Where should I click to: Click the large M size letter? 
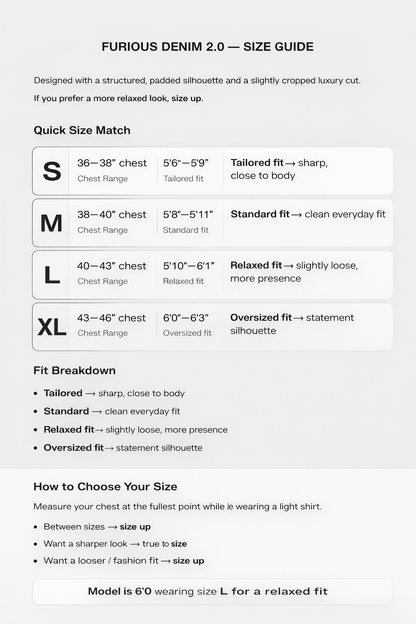point(51,223)
